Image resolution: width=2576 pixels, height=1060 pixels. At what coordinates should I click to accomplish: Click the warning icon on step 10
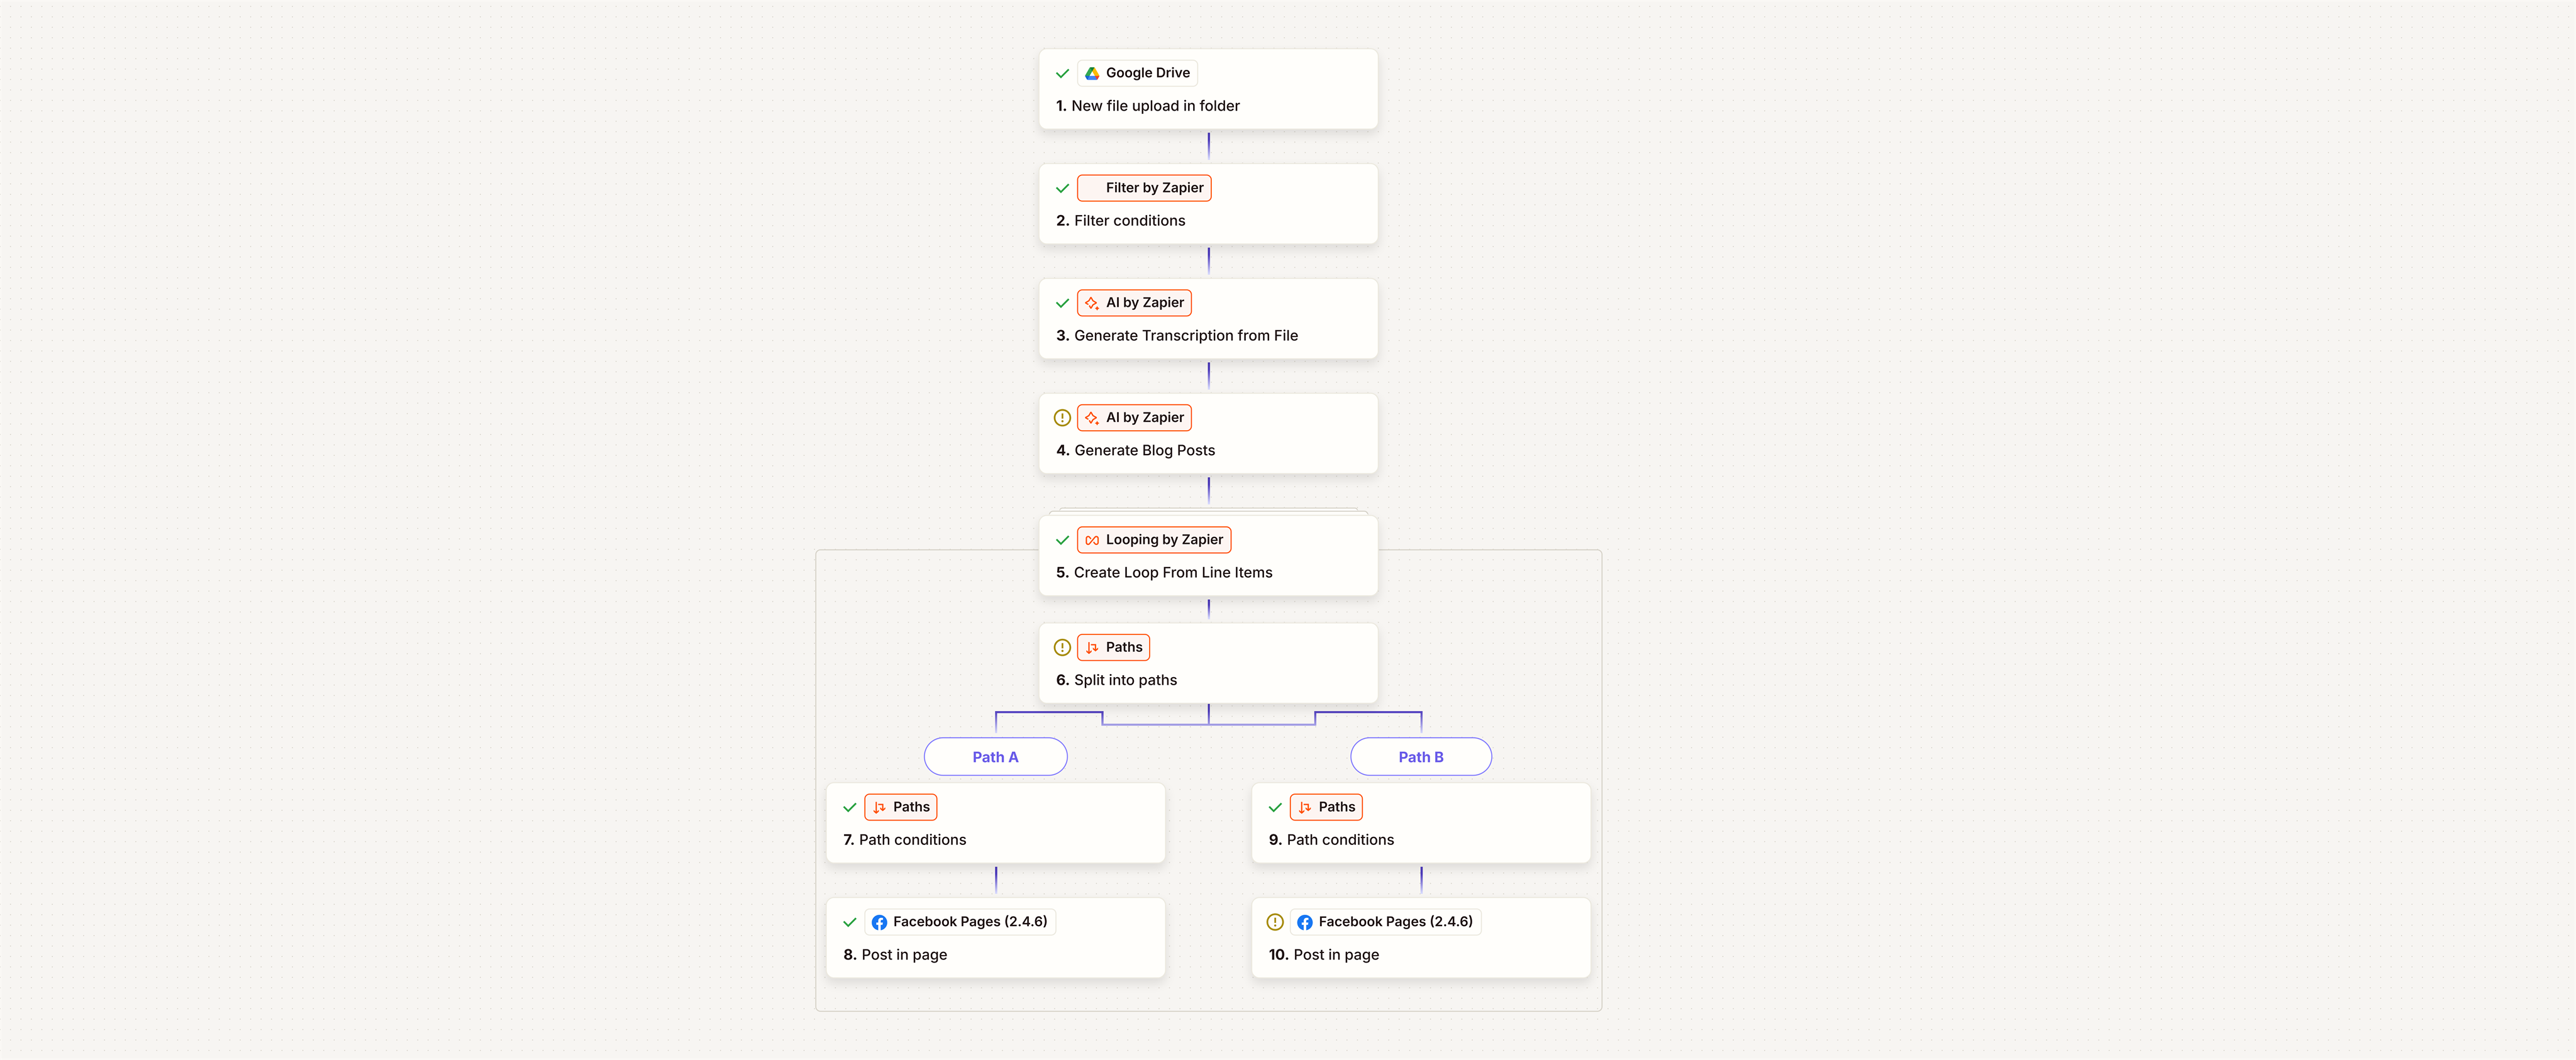pos(1275,922)
